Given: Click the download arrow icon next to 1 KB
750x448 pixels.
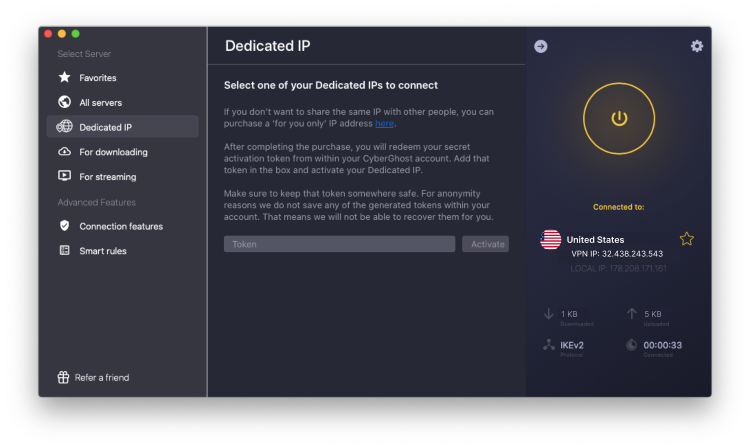Looking at the screenshot, I should pyautogui.click(x=549, y=314).
